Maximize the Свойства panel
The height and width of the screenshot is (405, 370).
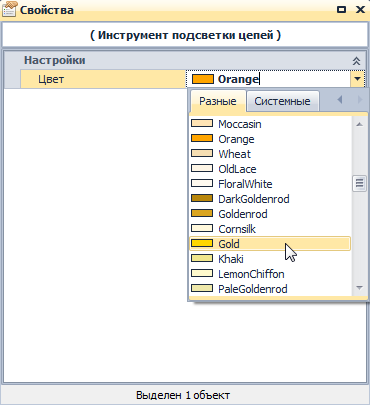click(x=342, y=9)
